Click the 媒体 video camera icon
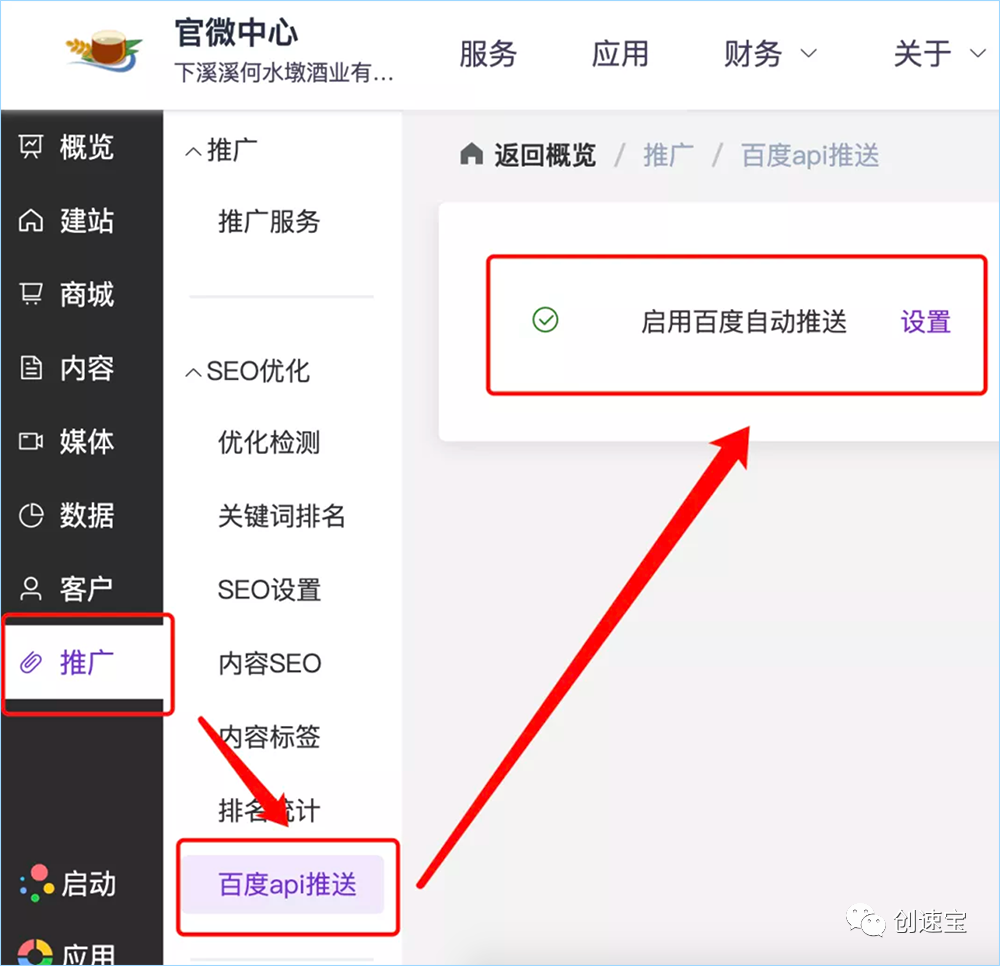Image resolution: width=1000 pixels, height=966 pixels. (31, 441)
